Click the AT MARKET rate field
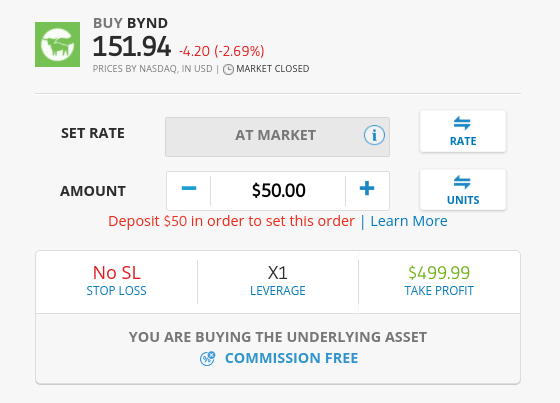560x403 pixels. [278, 137]
